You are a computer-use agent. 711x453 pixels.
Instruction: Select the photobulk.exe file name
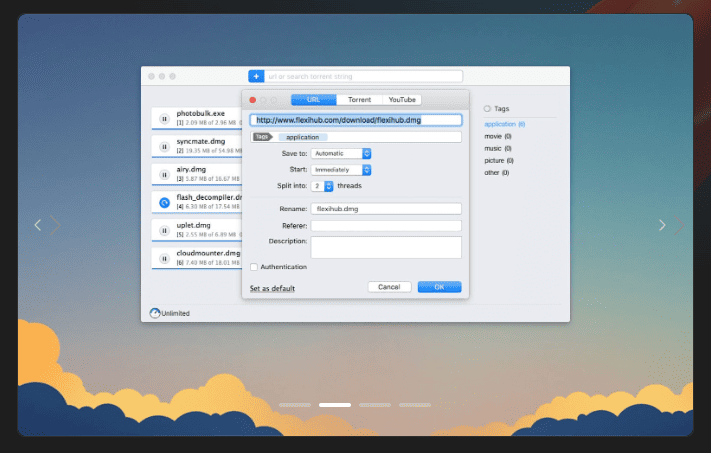click(200, 113)
